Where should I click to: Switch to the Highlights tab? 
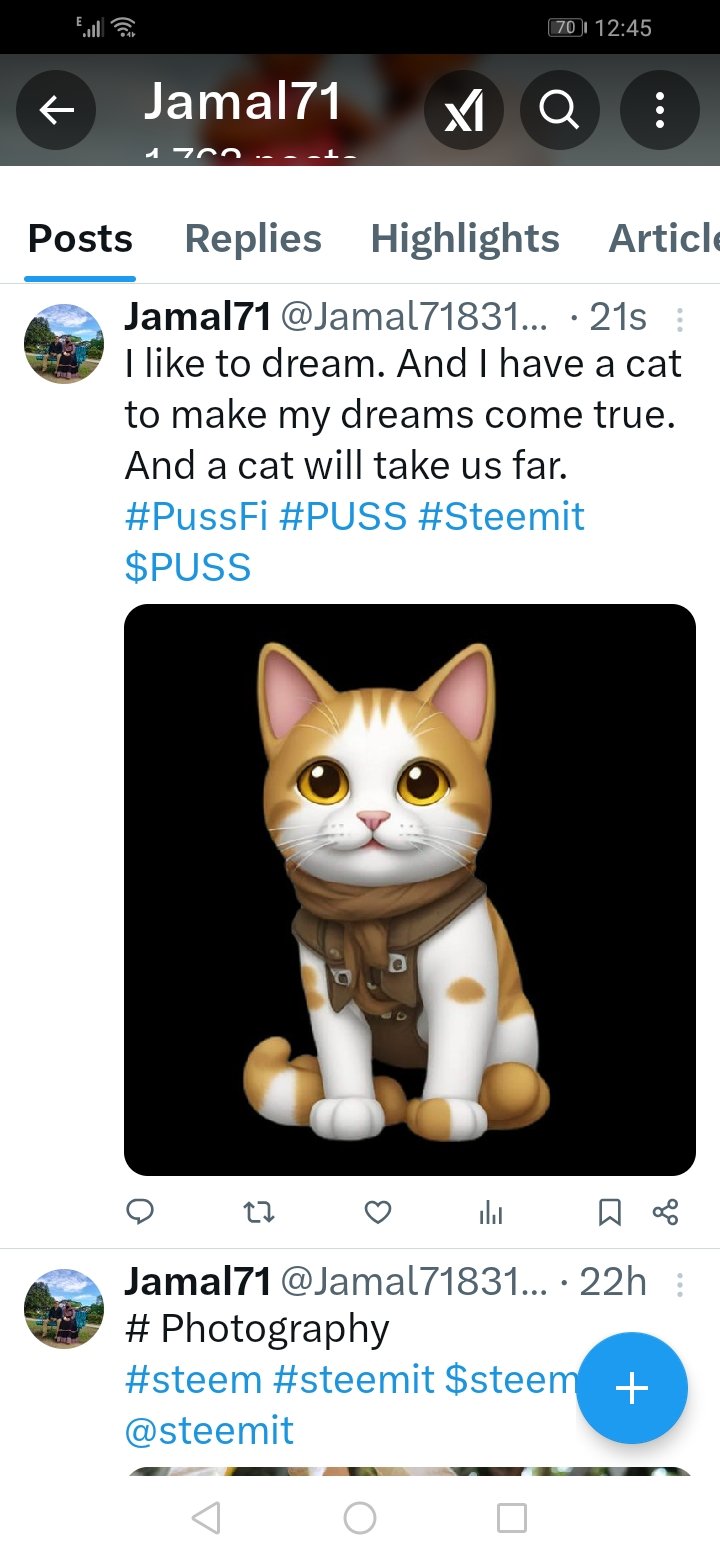465,238
